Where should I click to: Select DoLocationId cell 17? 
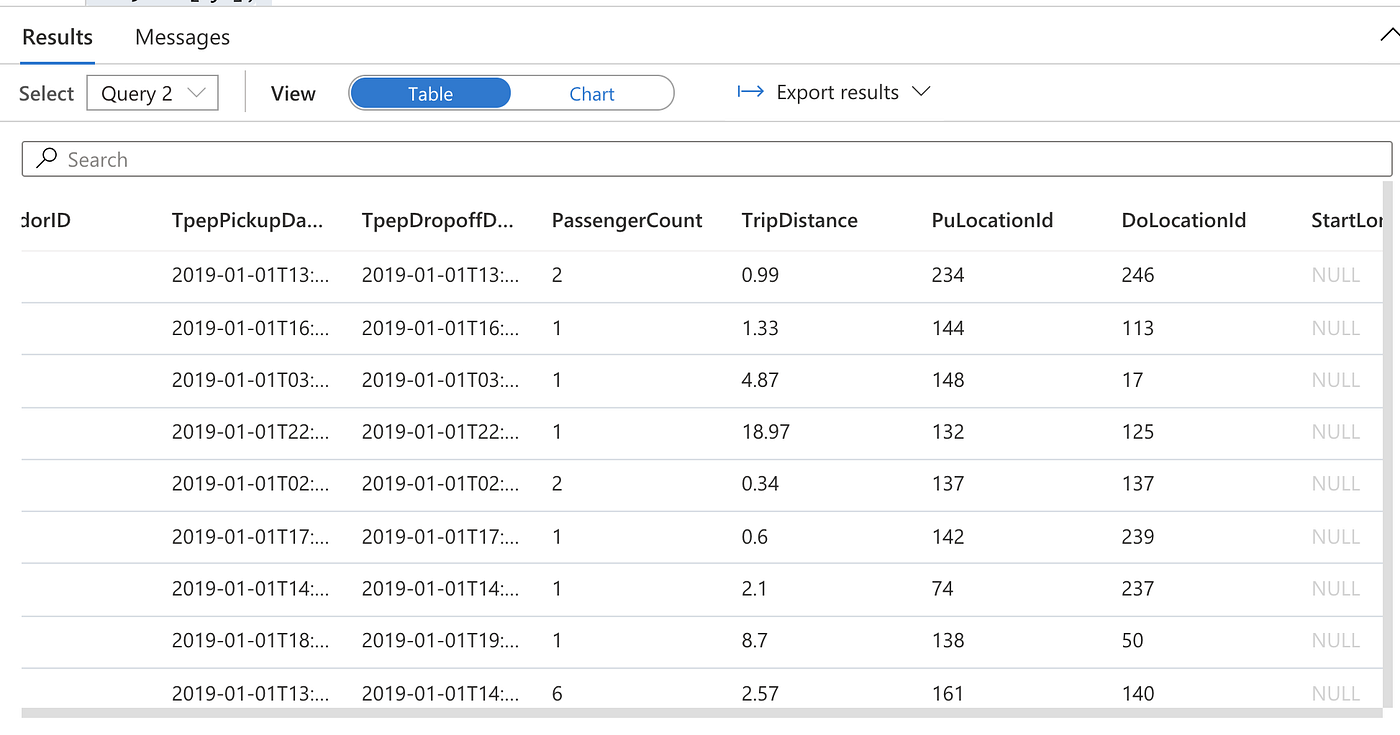pyautogui.click(x=1132, y=380)
